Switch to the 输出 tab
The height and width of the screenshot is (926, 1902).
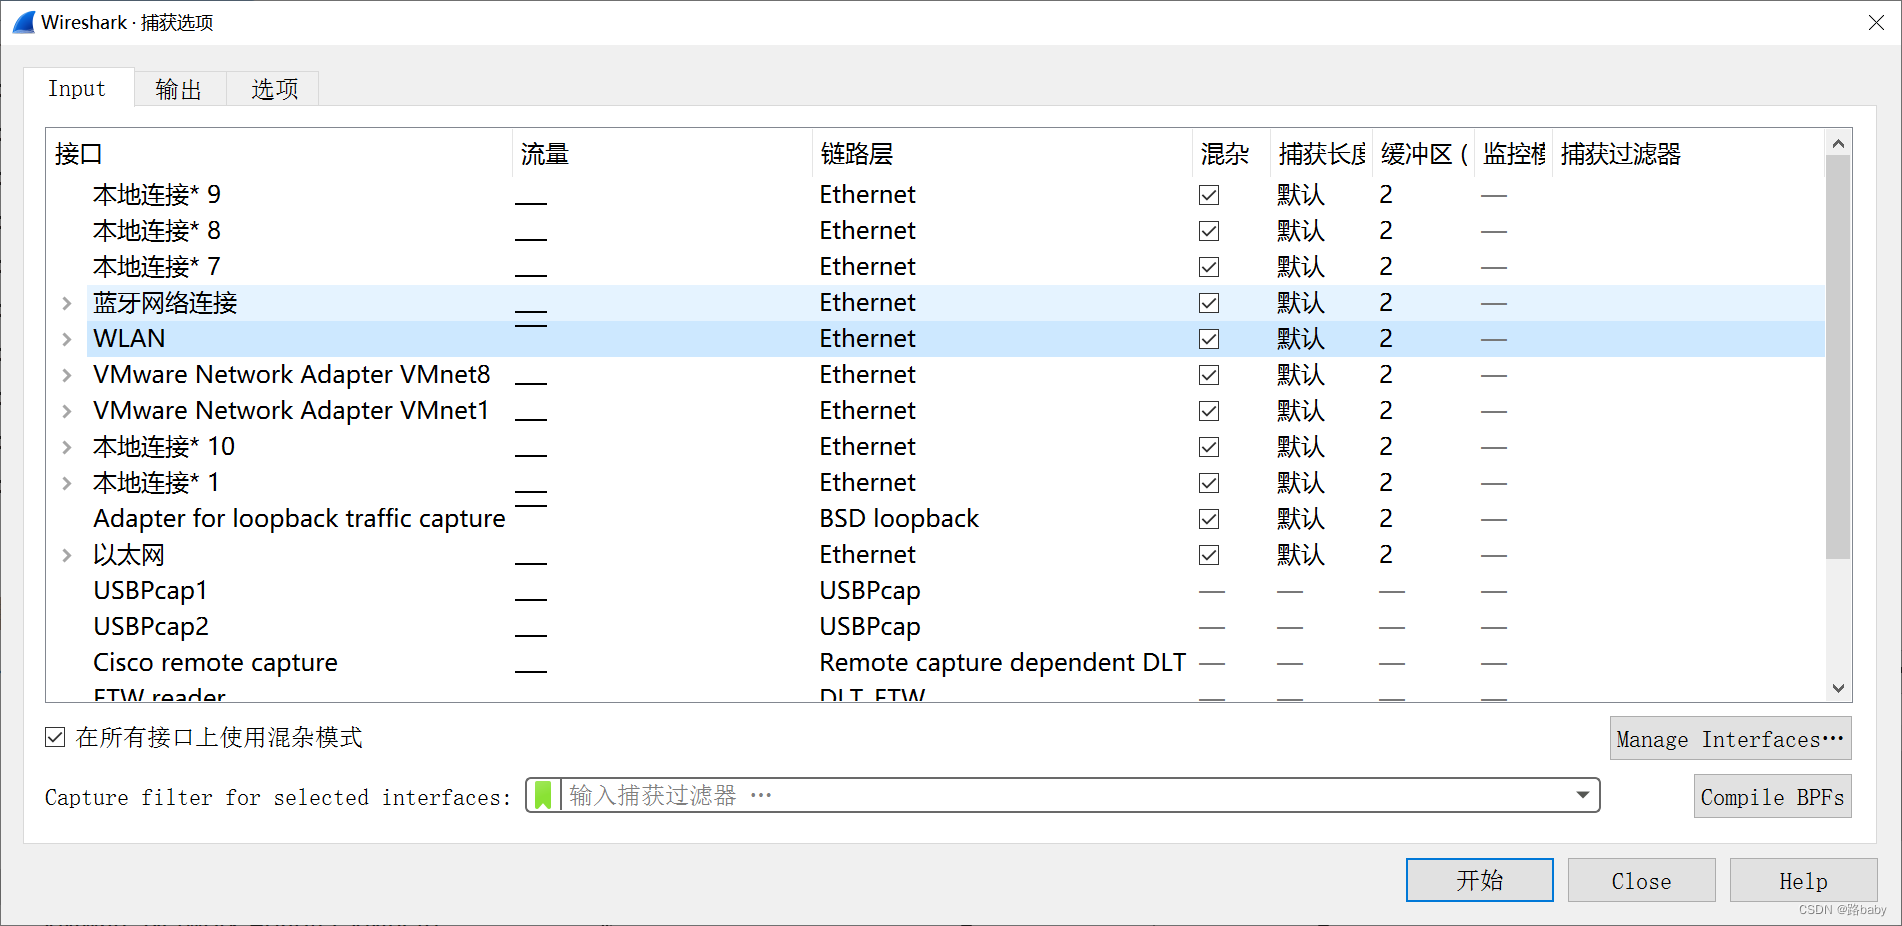[179, 89]
